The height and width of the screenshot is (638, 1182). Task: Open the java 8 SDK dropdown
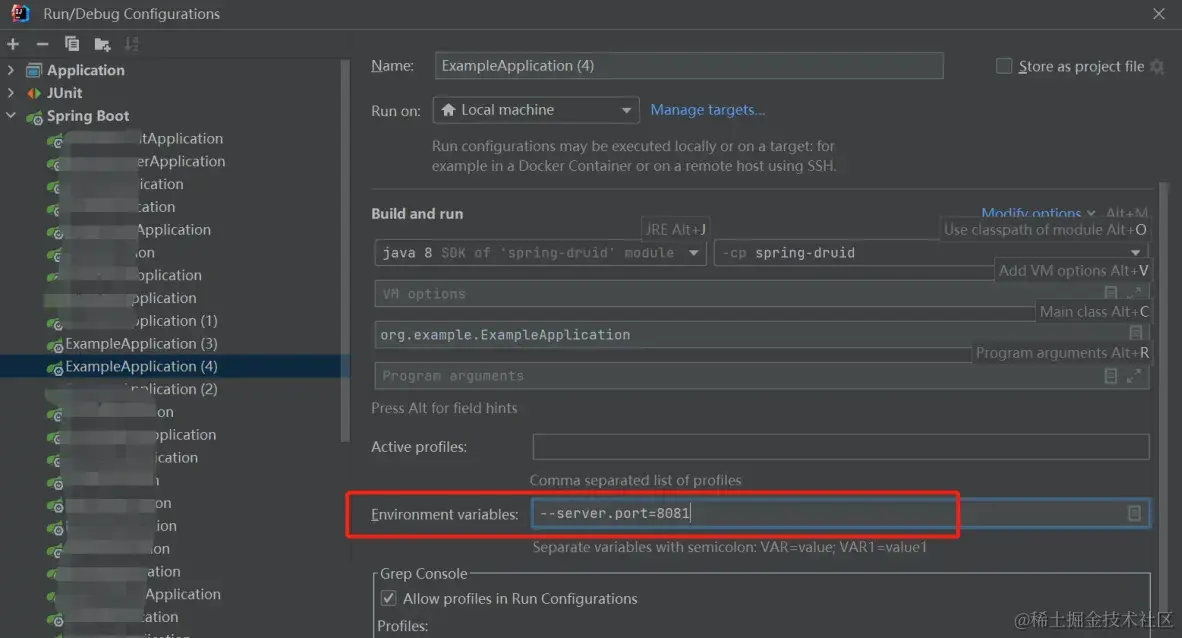(x=540, y=253)
